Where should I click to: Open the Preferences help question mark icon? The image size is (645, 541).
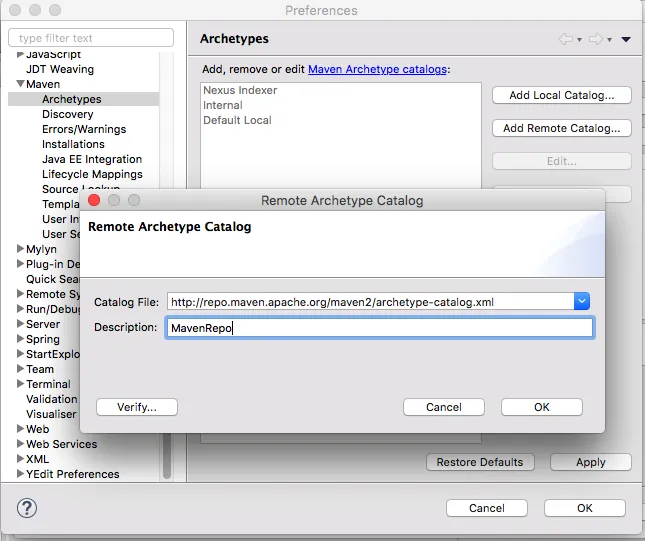(x=27, y=508)
